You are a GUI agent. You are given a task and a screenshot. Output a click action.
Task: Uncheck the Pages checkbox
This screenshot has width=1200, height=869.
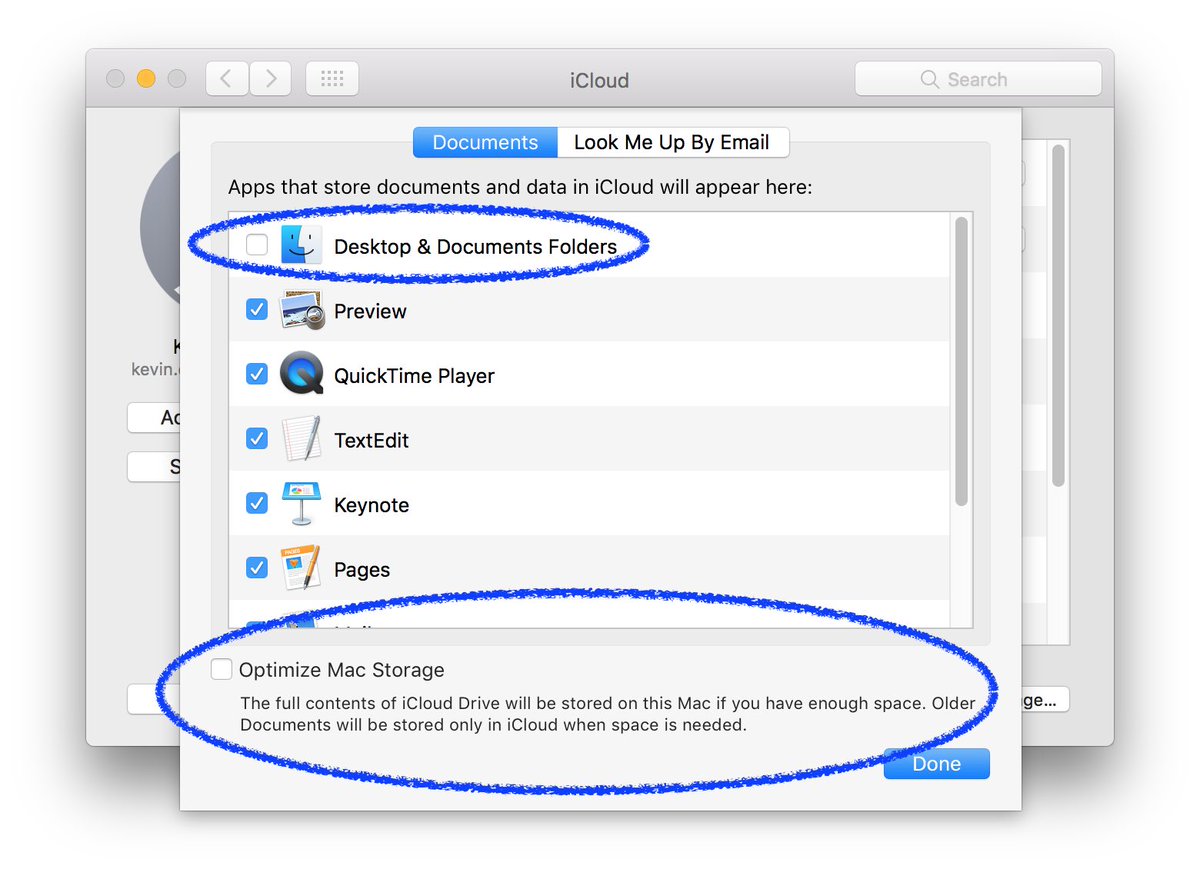tap(257, 568)
